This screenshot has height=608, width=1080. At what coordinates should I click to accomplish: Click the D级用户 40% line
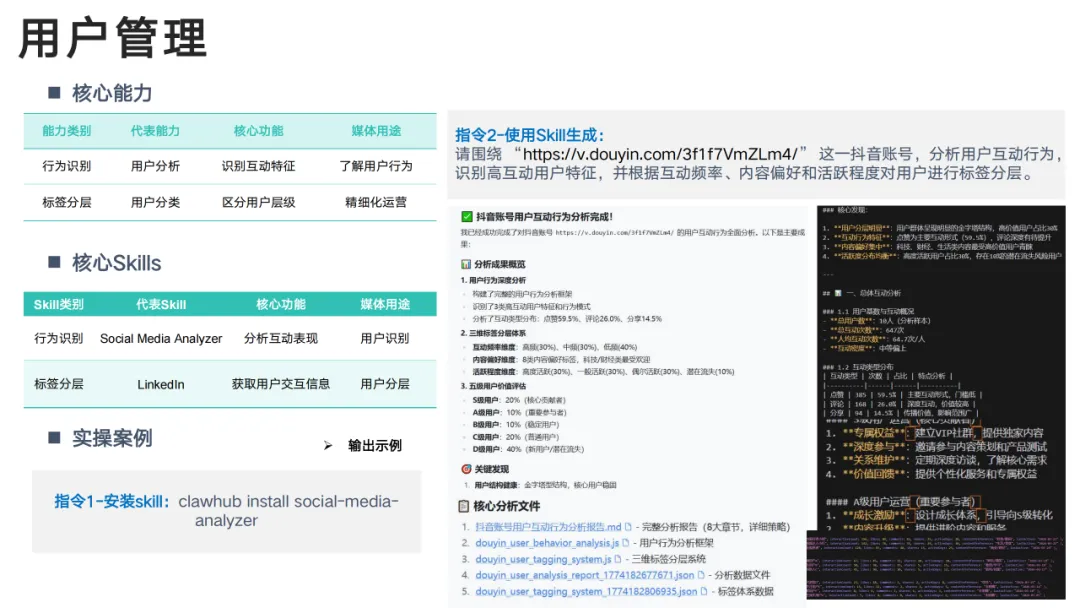point(528,449)
